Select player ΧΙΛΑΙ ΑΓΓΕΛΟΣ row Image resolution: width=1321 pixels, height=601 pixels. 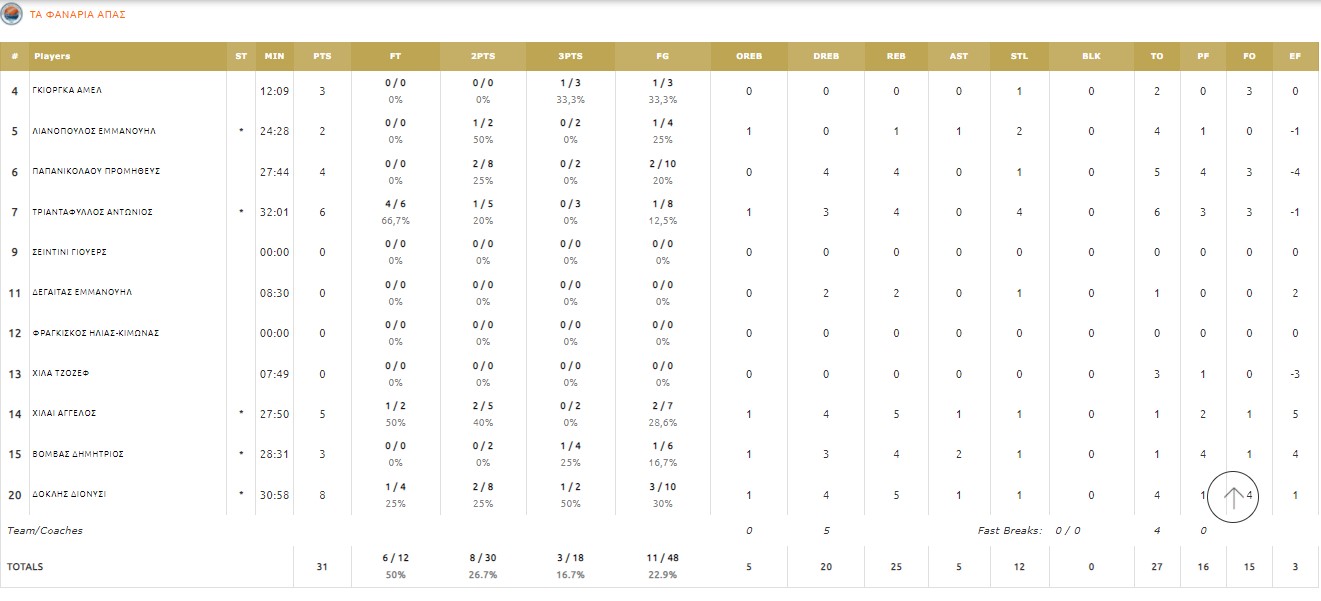65,413
